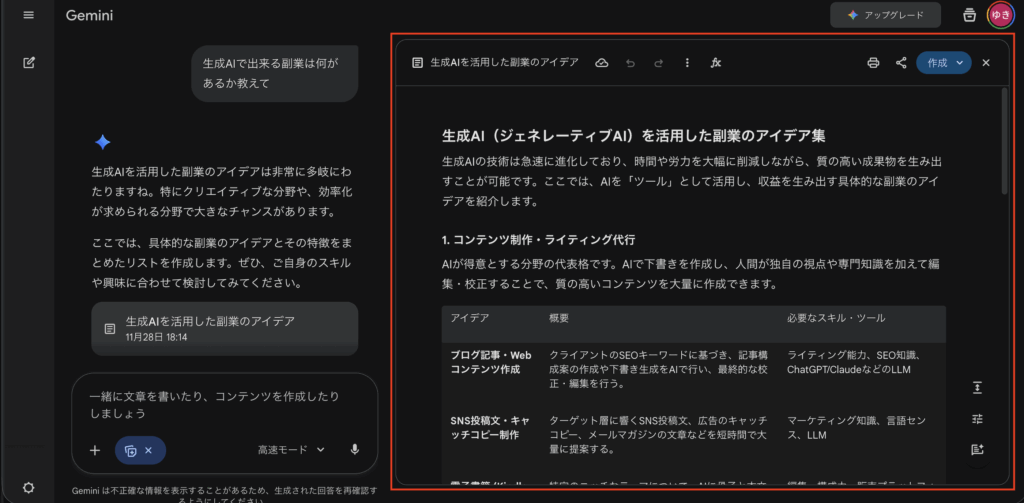The height and width of the screenshot is (503, 1024).
Task: Start a new chat with the edit icon
Action: coord(29,62)
